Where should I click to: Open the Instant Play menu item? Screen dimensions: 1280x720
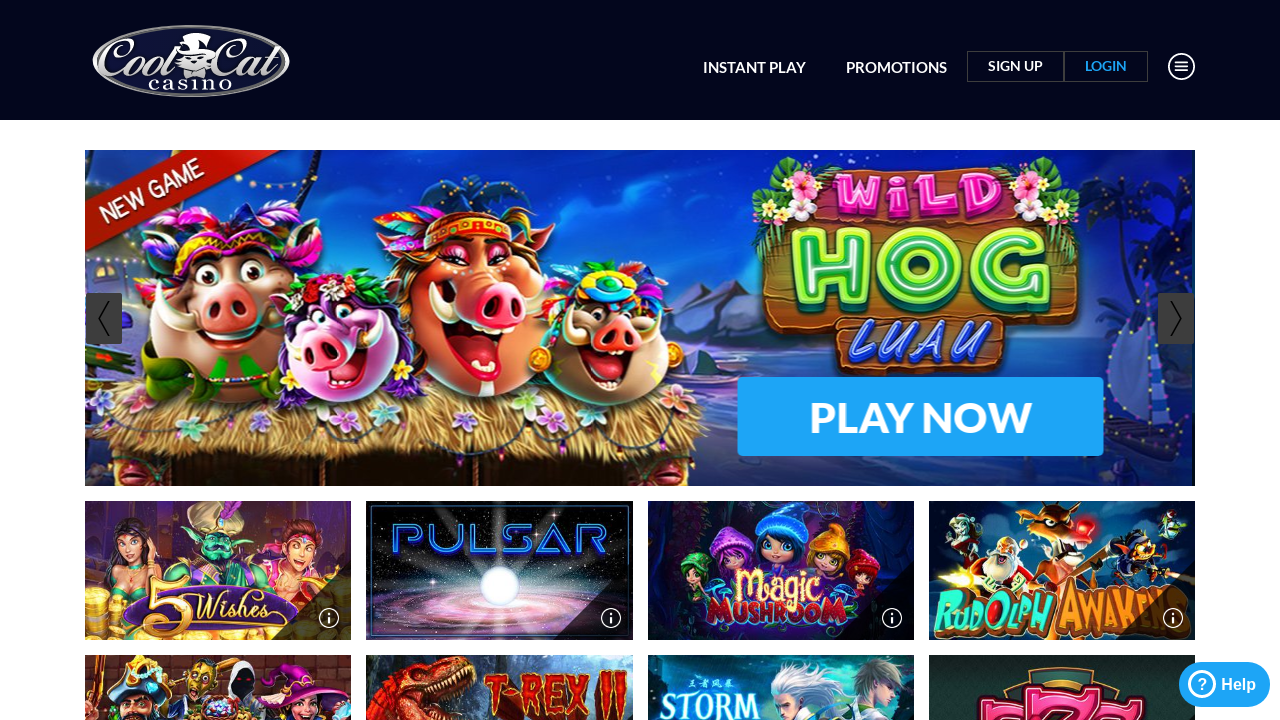[754, 67]
